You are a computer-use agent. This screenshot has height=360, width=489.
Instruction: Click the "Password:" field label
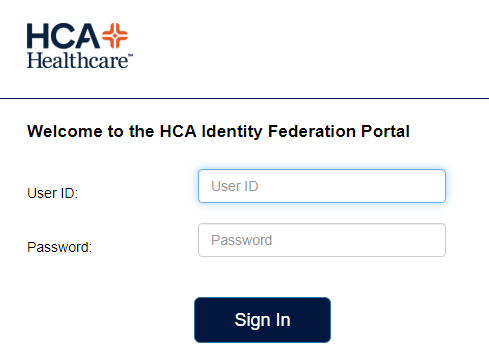(59, 247)
